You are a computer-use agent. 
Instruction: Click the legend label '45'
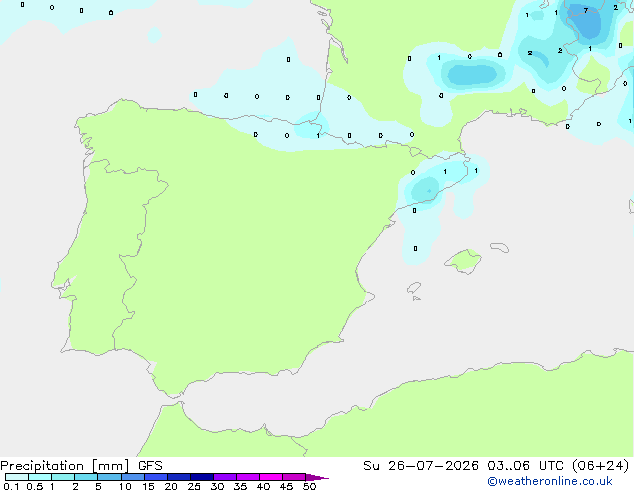pos(286,486)
